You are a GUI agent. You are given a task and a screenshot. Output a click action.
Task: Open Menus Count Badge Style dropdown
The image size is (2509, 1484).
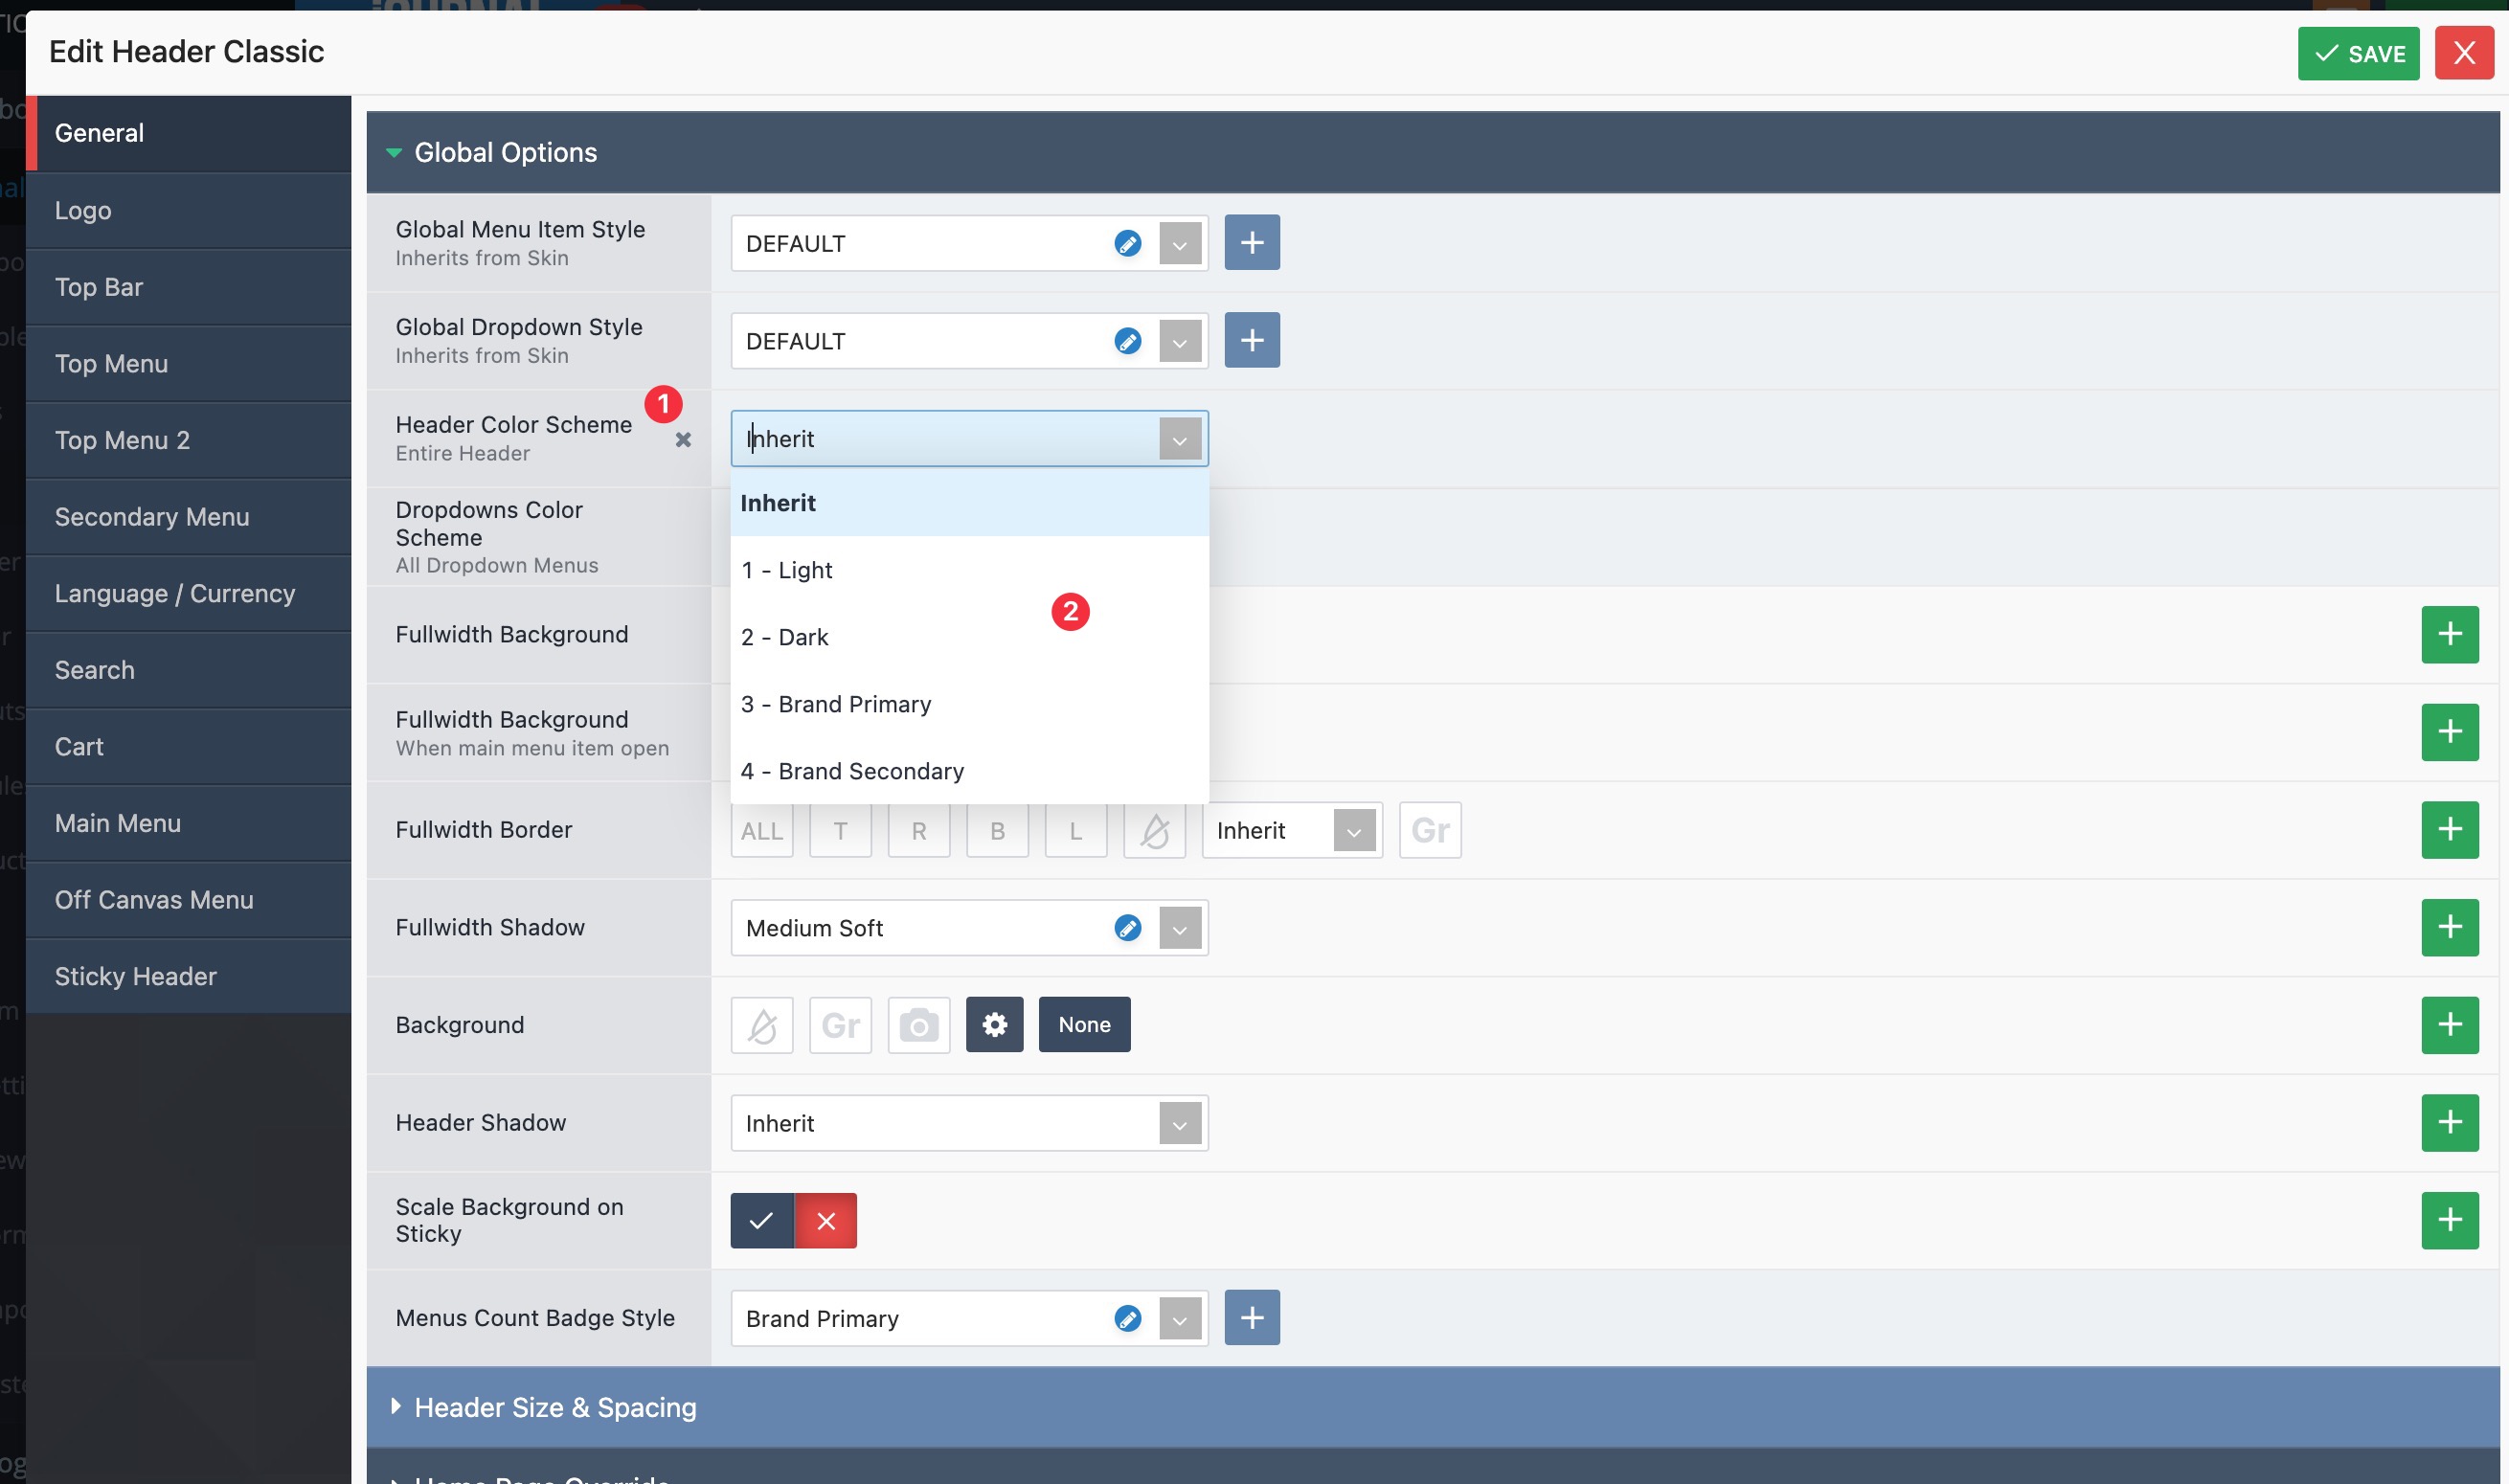(x=1180, y=1318)
